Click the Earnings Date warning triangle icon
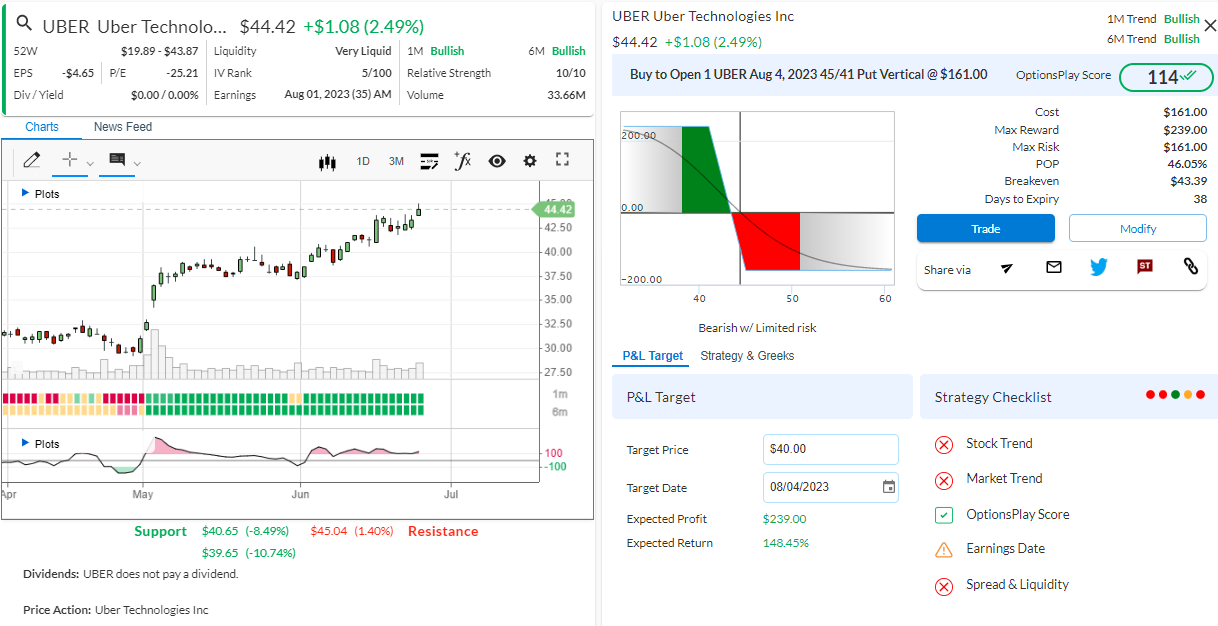The height and width of the screenshot is (626, 1218). point(944,549)
